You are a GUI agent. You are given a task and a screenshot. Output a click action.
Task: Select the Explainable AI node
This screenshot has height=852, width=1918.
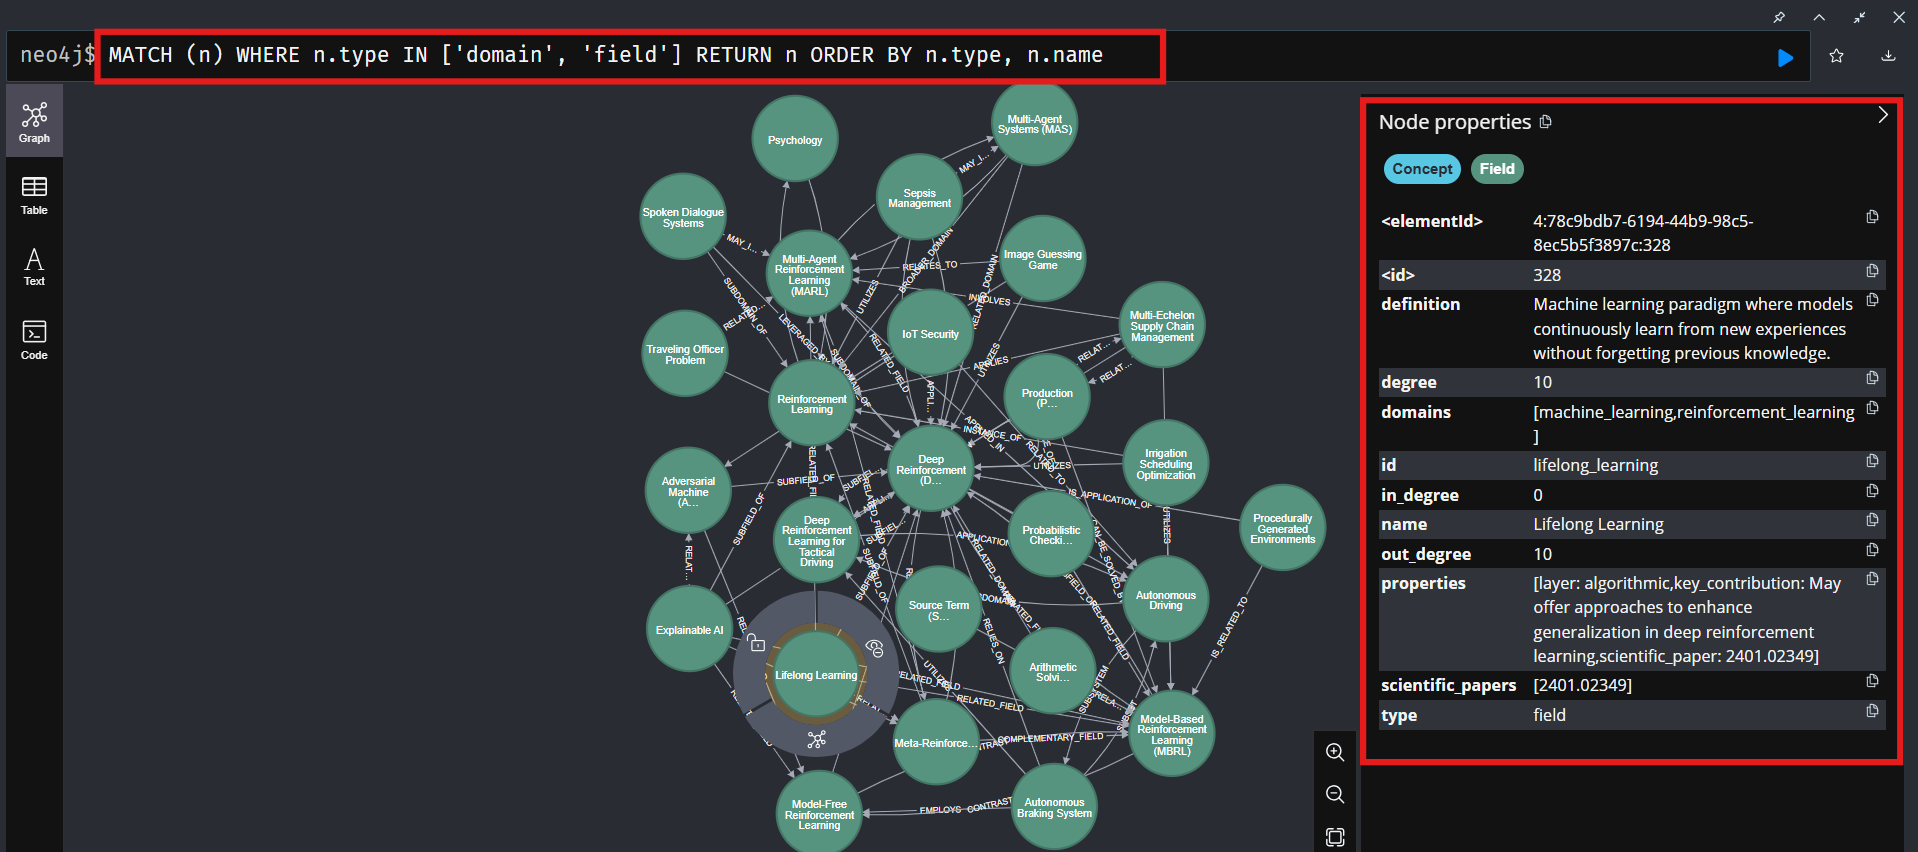pos(689,630)
